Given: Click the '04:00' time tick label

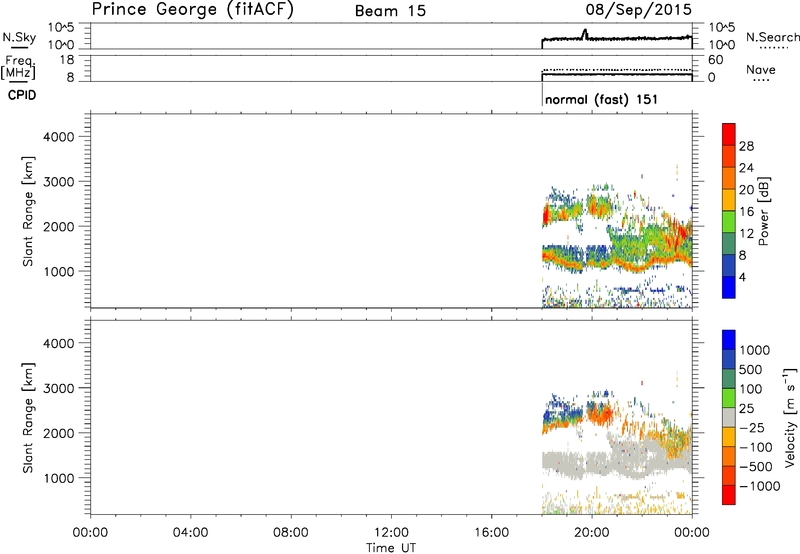Looking at the screenshot, I should coord(190,533).
